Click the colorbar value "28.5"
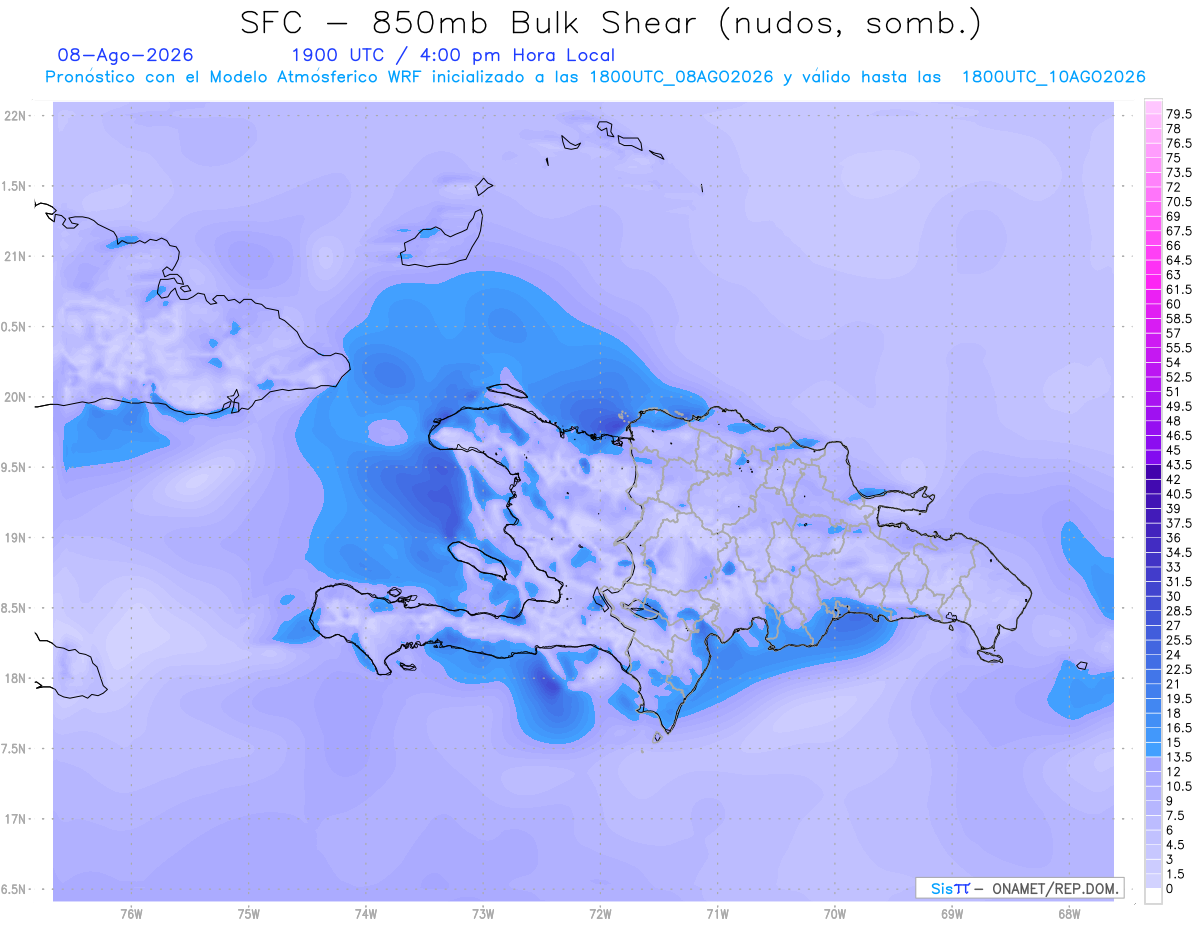 pos(1179,609)
